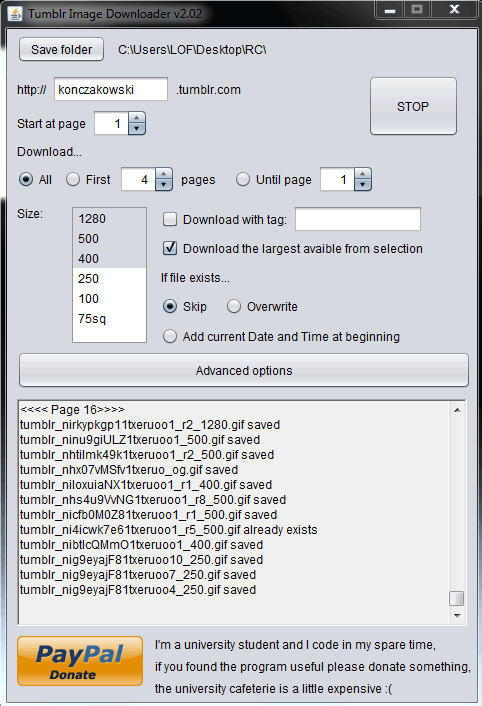This screenshot has width=482, height=706.
Task: Close the Tumblr Image Downloader window
Action: point(455,9)
